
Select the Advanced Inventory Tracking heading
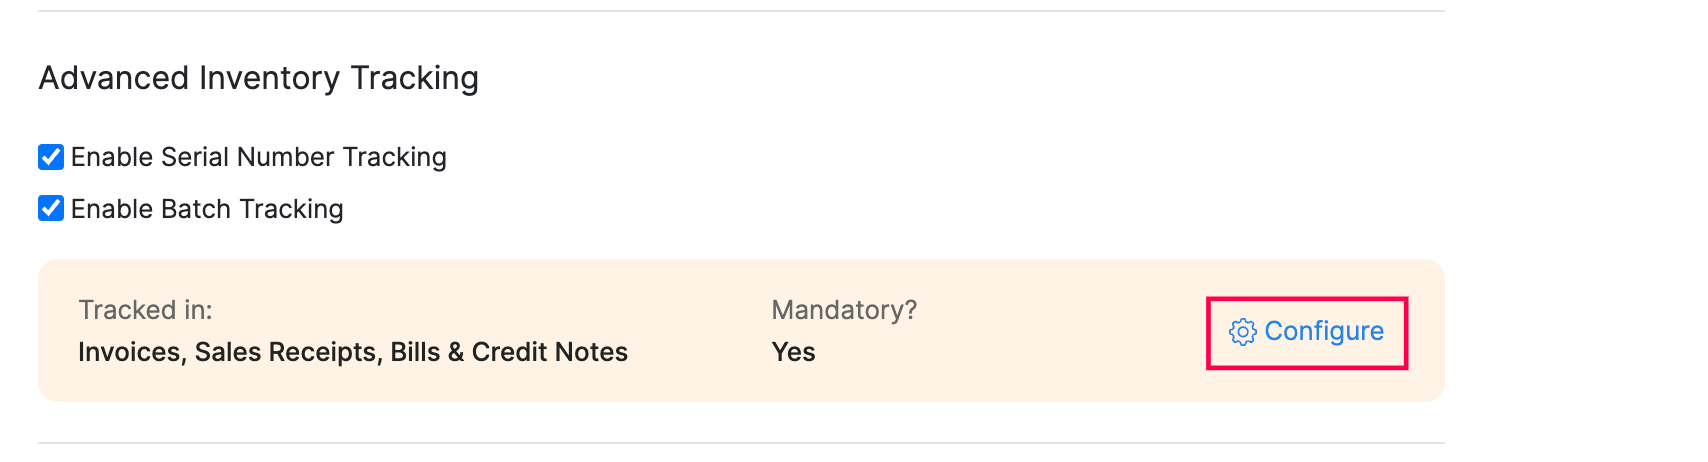[258, 78]
